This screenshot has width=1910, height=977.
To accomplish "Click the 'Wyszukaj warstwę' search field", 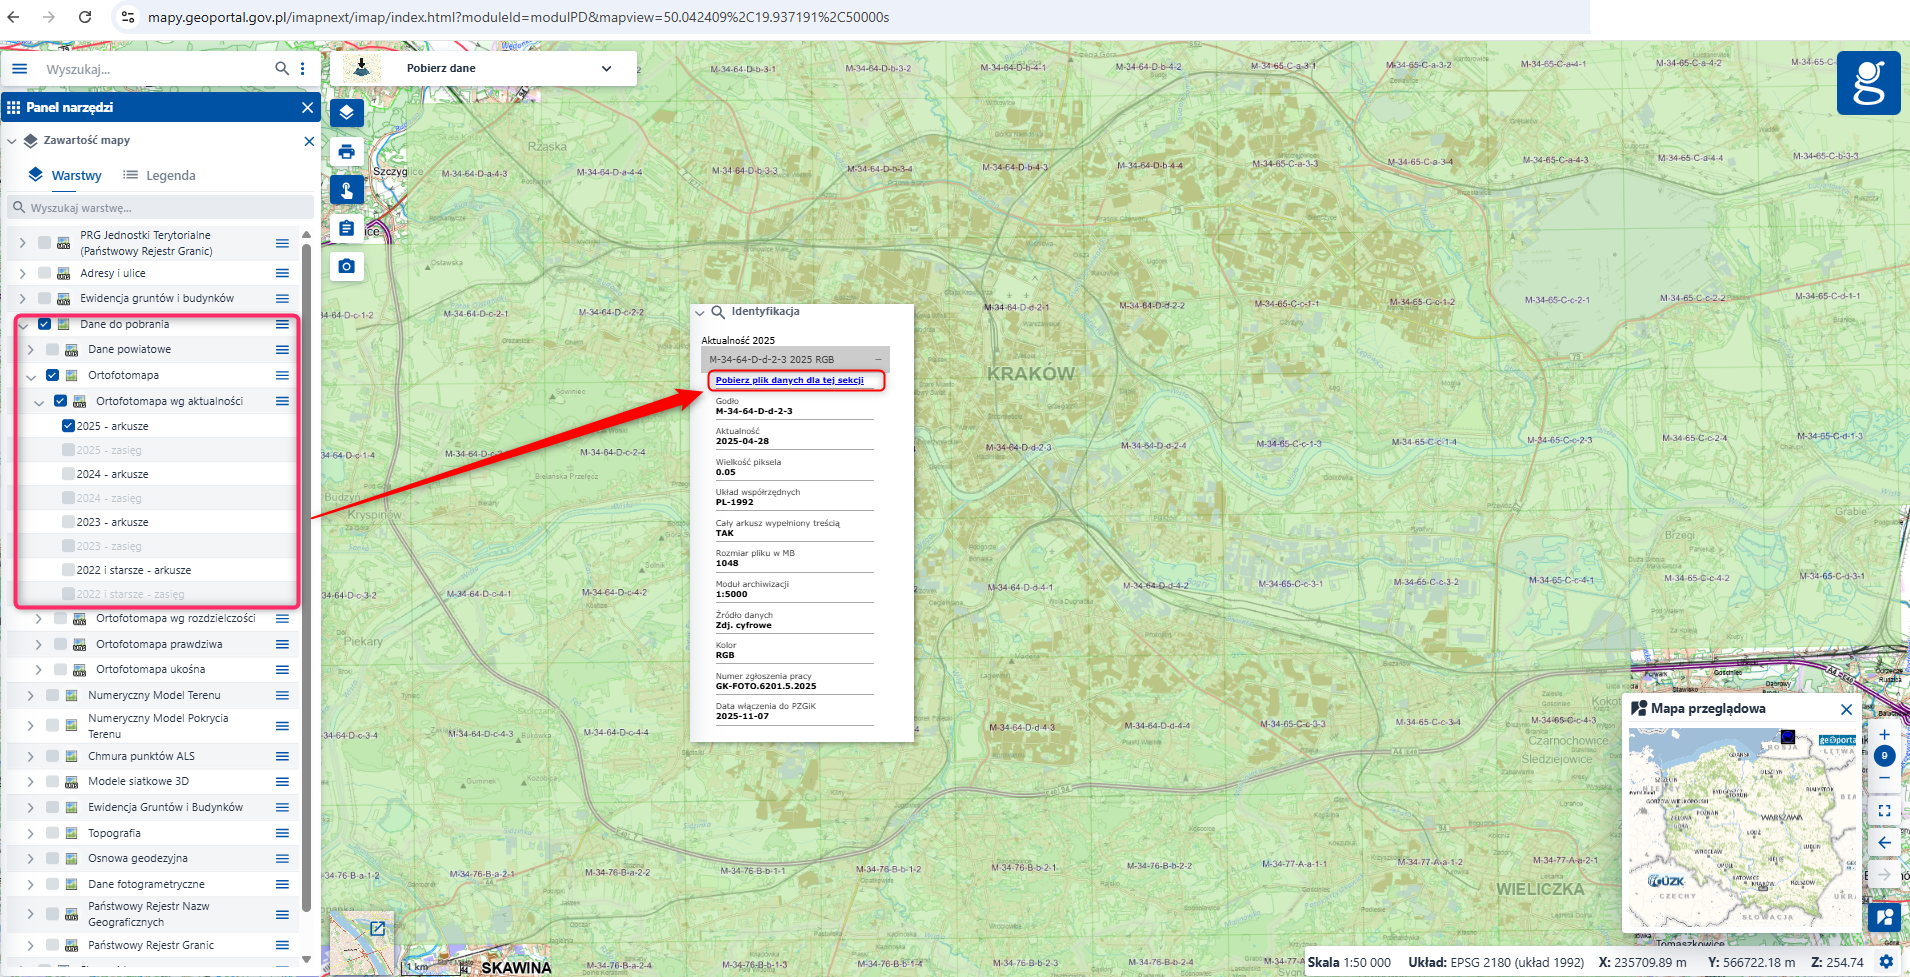I will pos(160,208).
